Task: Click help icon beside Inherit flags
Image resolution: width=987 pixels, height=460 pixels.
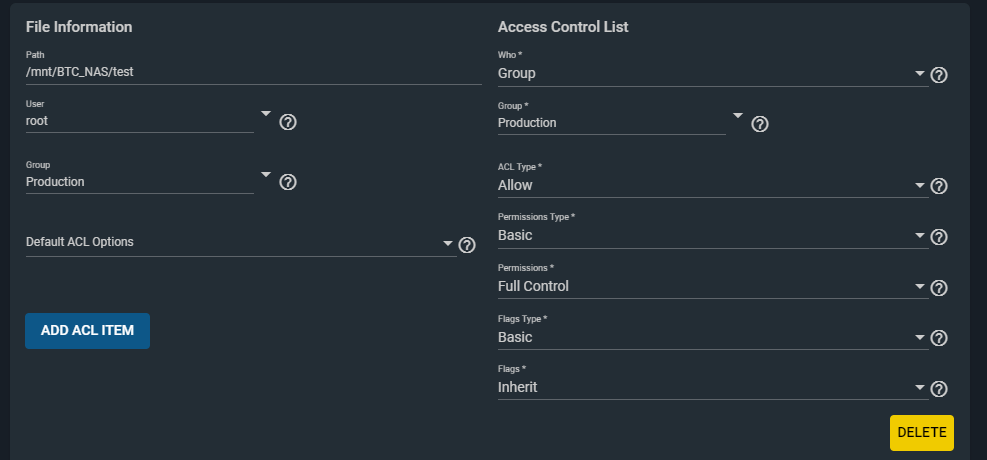Action: click(x=939, y=389)
